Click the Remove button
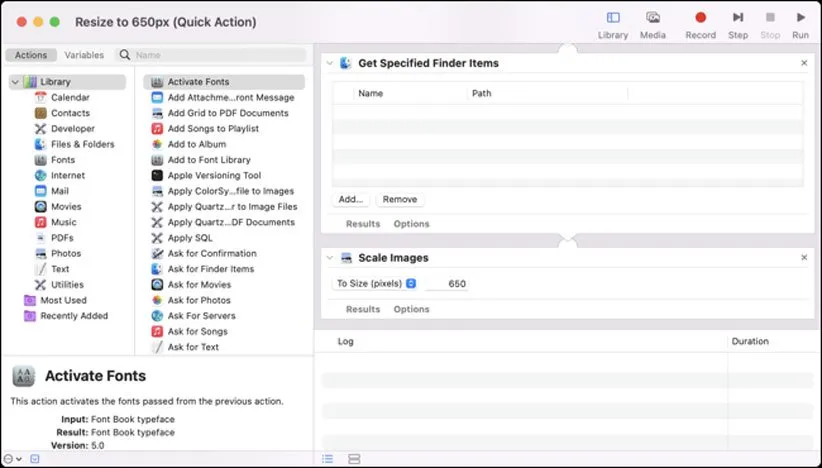 (x=399, y=199)
